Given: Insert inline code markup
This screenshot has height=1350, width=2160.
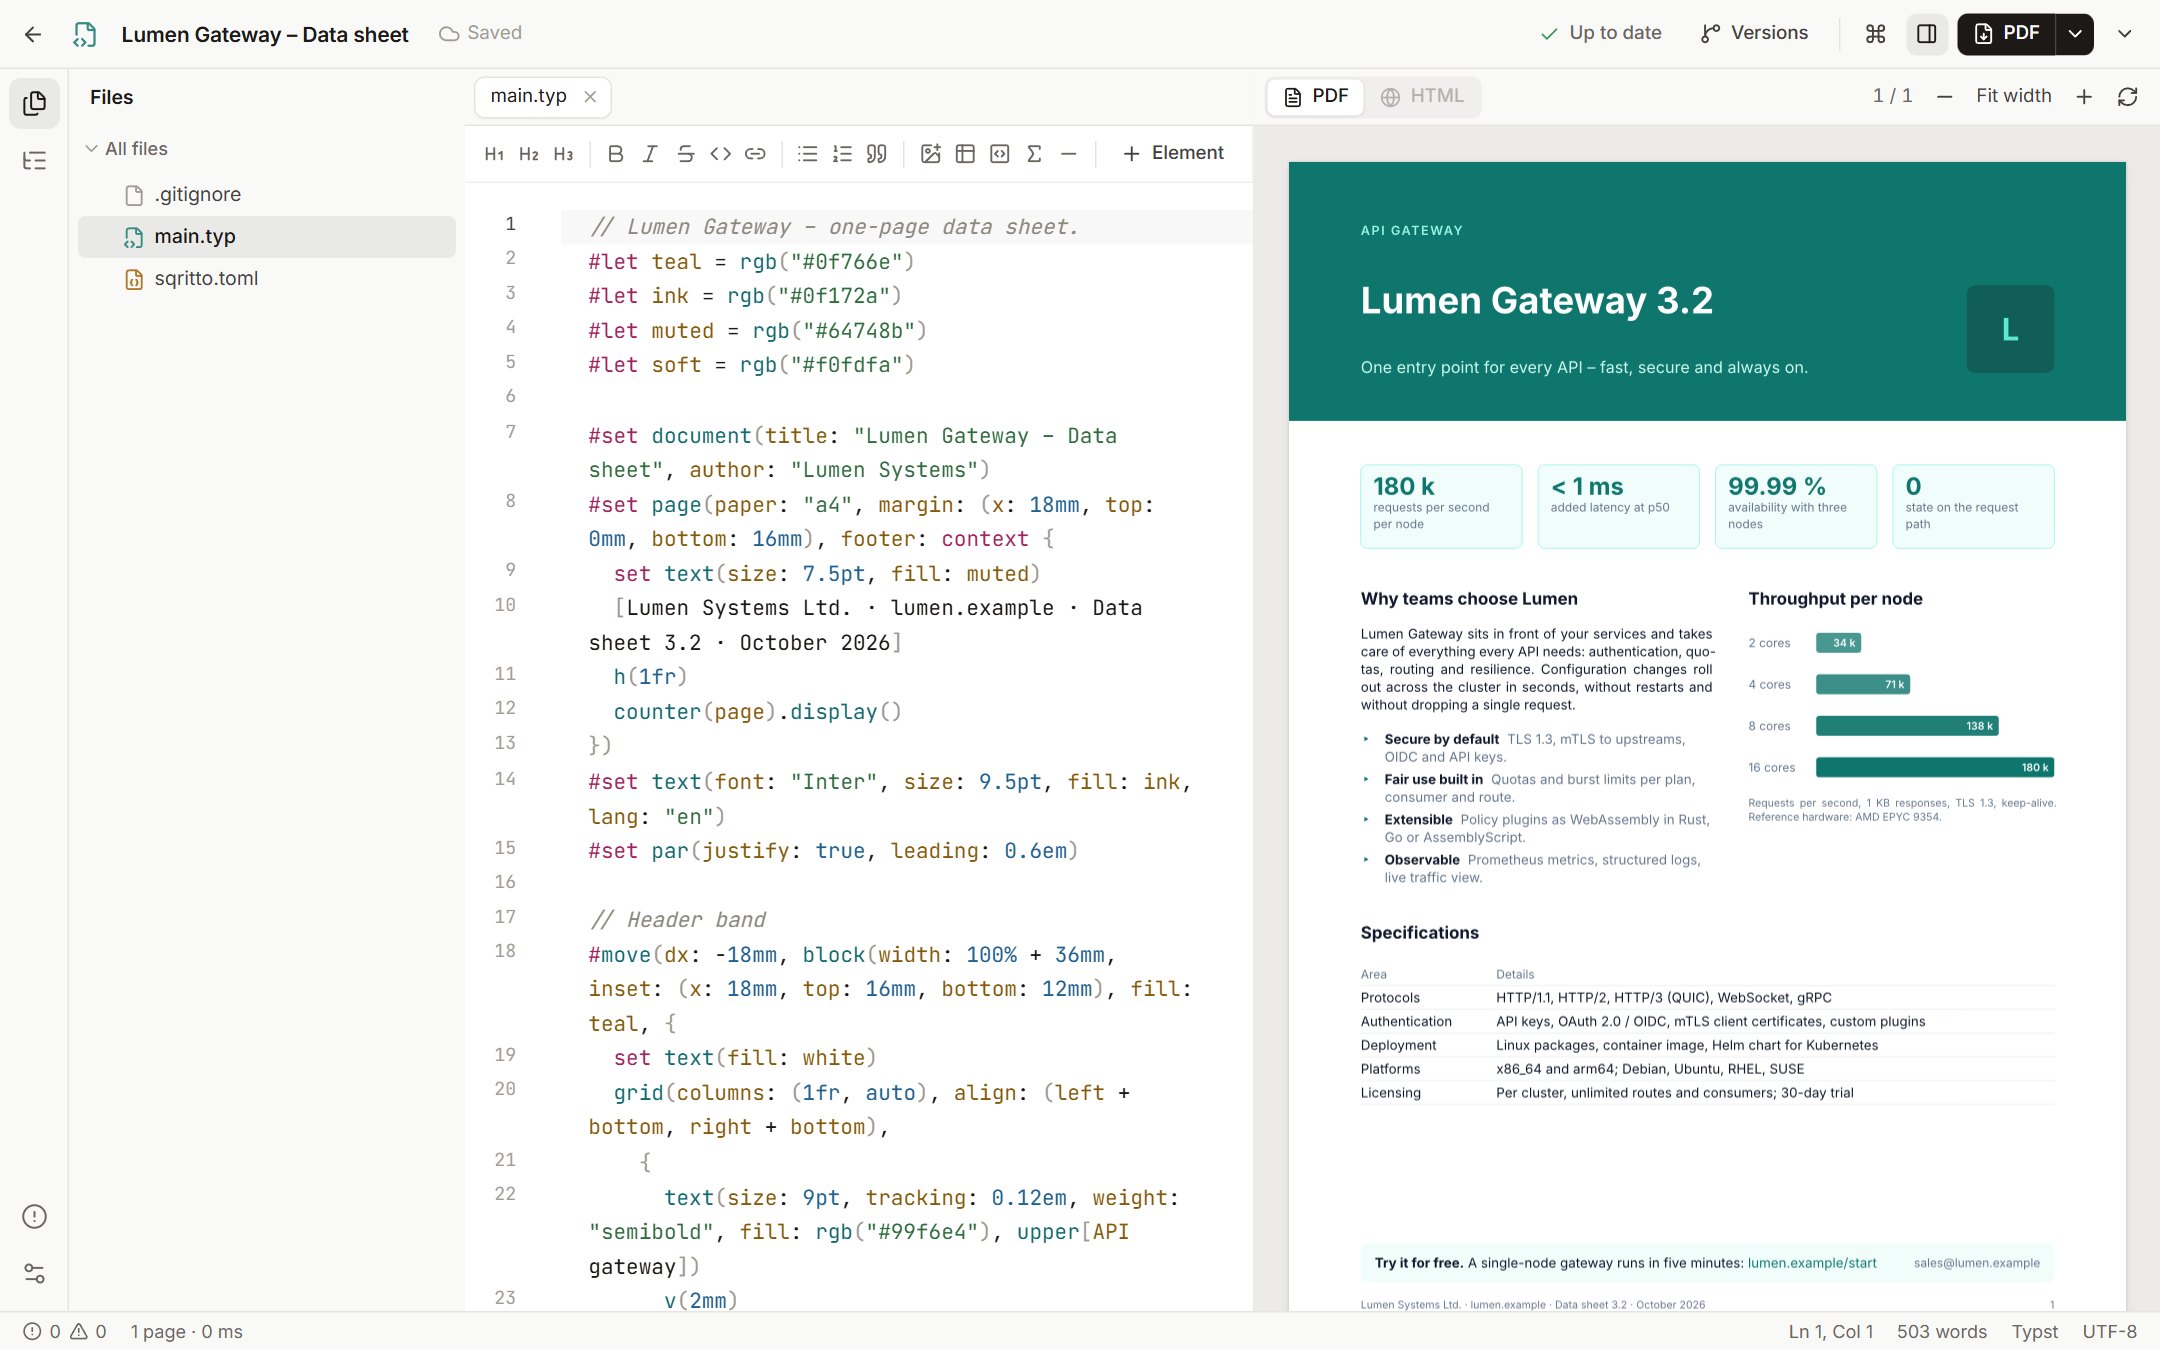Looking at the screenshot, I should point(720,154).
